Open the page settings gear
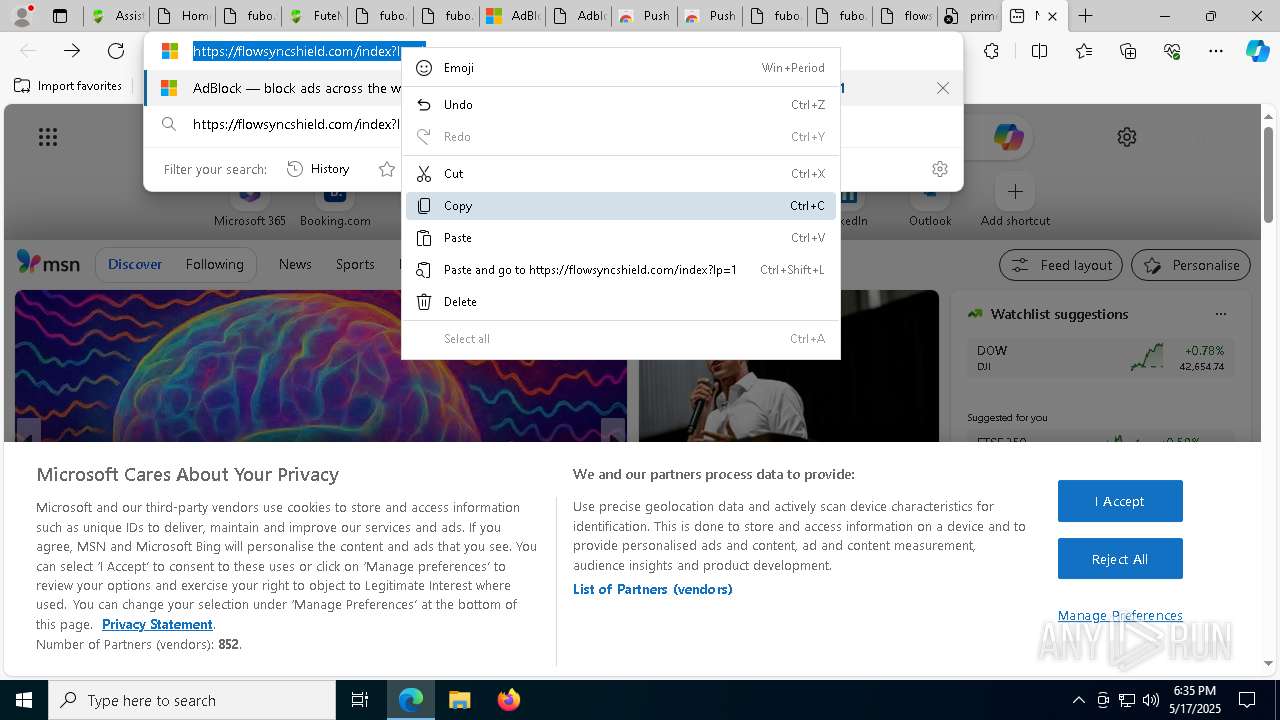The image size is (1280, 720). (1127, 137)
